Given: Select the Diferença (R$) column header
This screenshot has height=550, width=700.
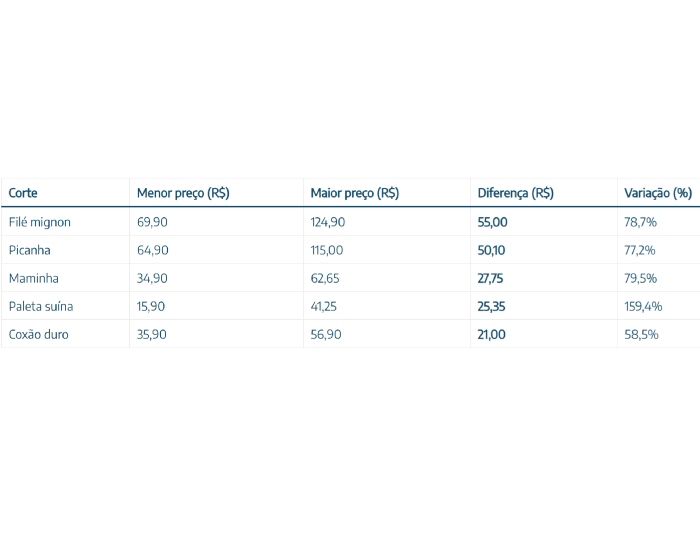Looking at the screenshot, I should click(515, 193).
